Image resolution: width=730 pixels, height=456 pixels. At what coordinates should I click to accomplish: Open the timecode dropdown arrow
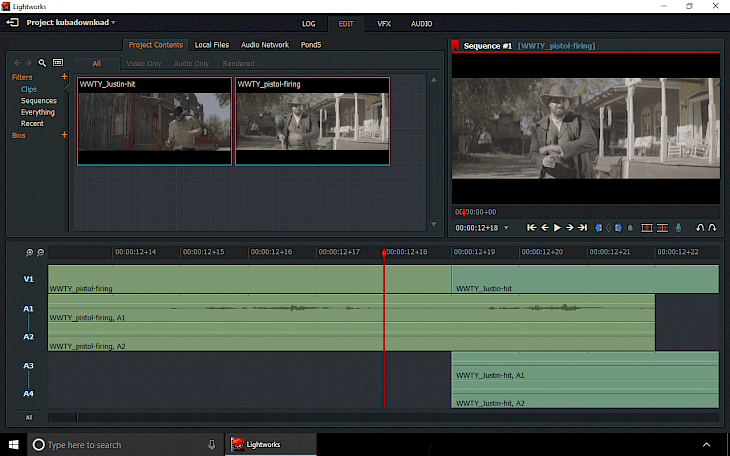click(506, 228)
